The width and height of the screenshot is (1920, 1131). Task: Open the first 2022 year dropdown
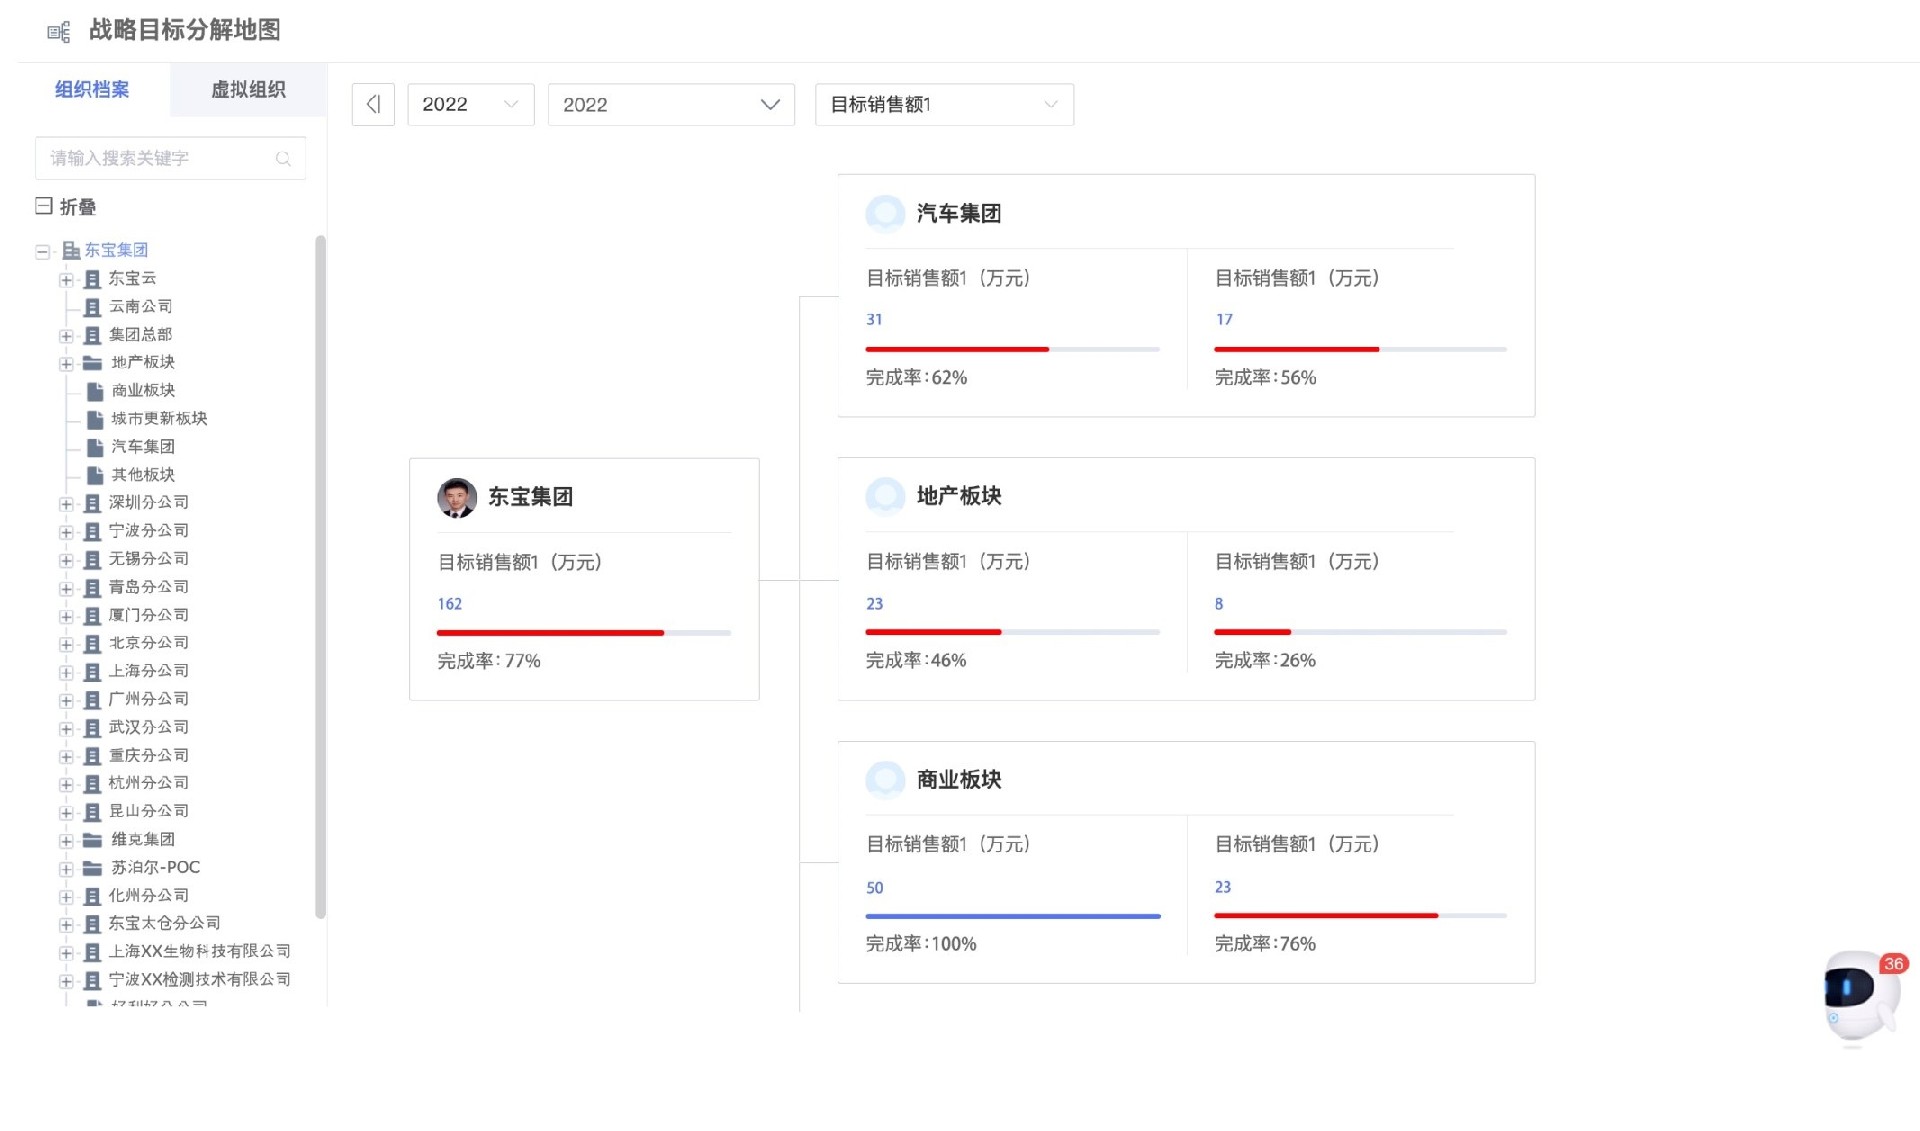tap(469, 104)
